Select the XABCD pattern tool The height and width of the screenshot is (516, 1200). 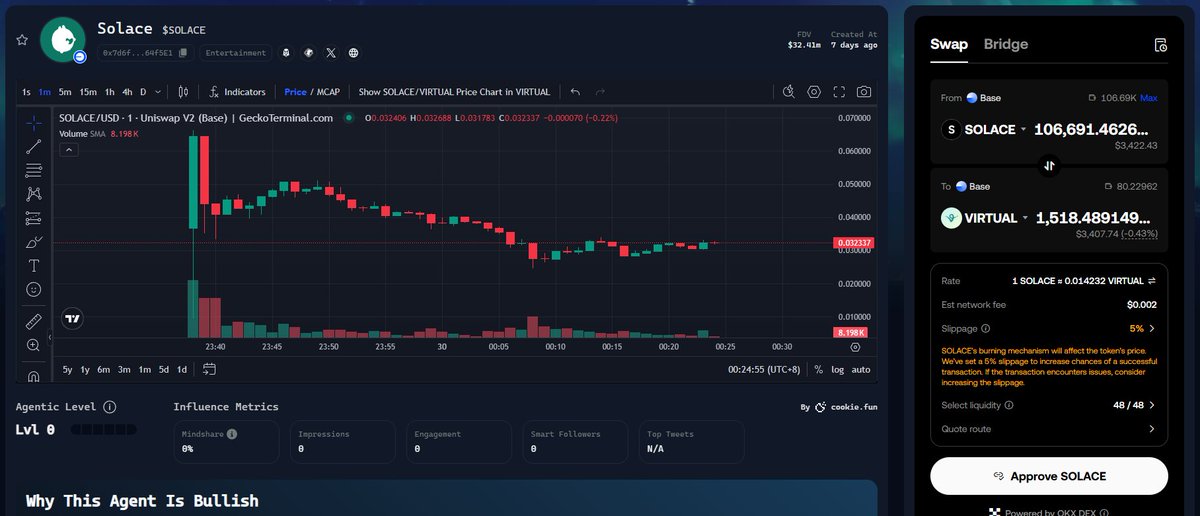click(x=34, y=194)
